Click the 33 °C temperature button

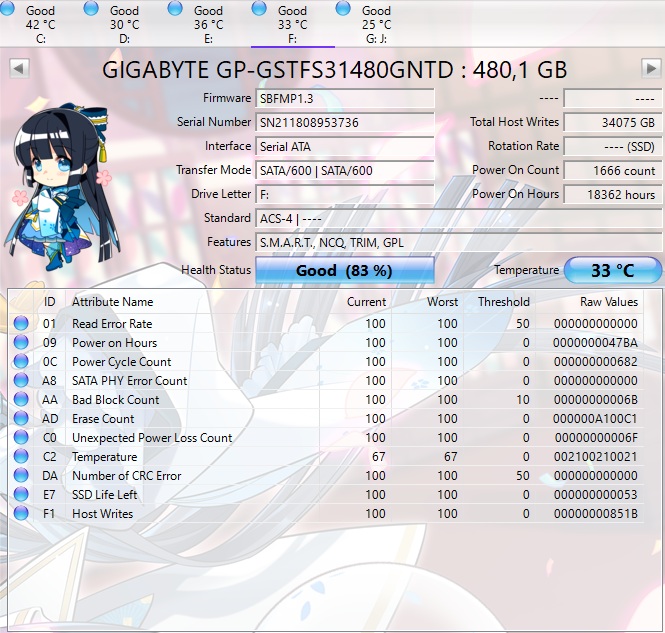point(612,270)
